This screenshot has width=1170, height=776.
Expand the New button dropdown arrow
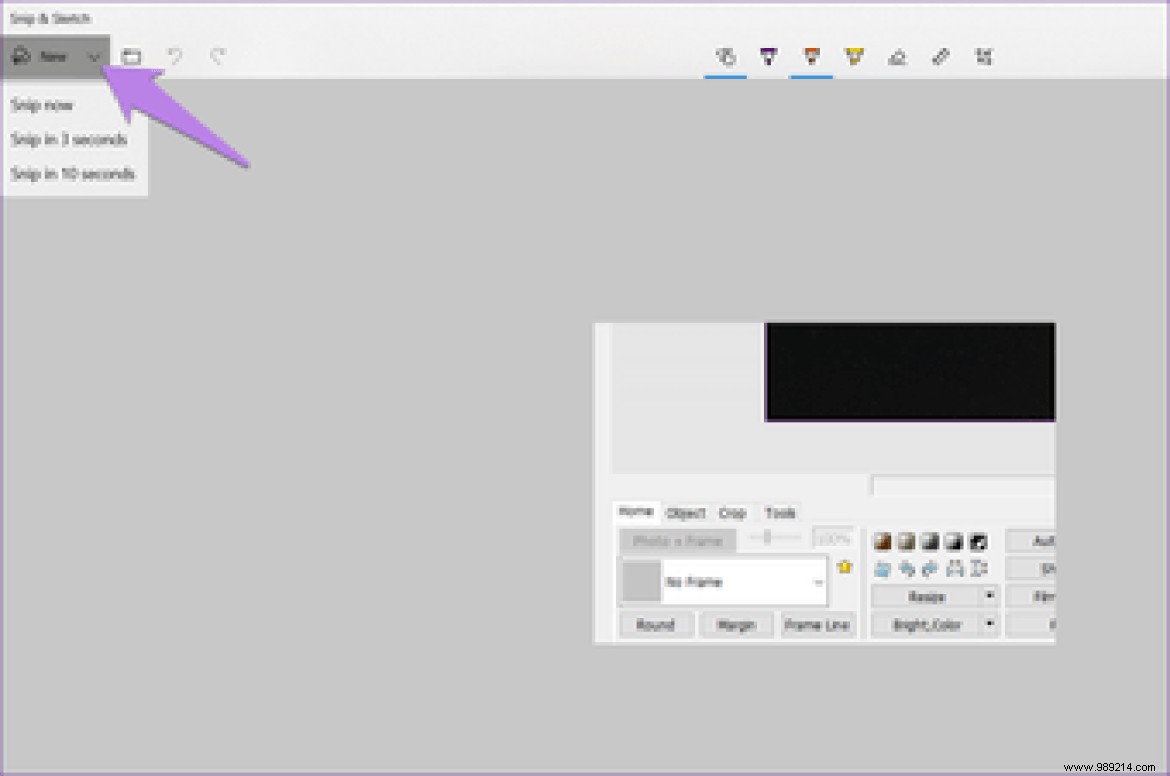(x=93, y=57)
